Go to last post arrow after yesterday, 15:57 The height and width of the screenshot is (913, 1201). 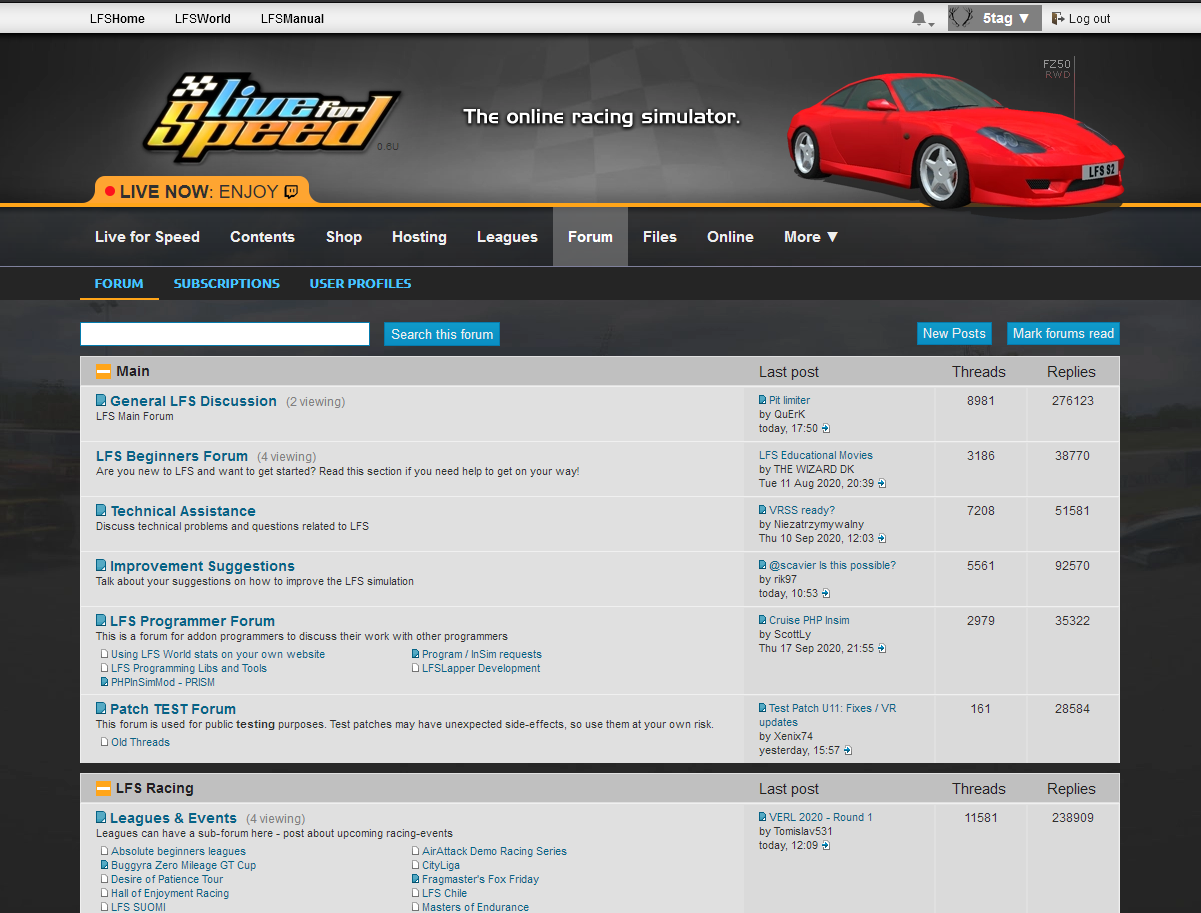tap(848, 751)
